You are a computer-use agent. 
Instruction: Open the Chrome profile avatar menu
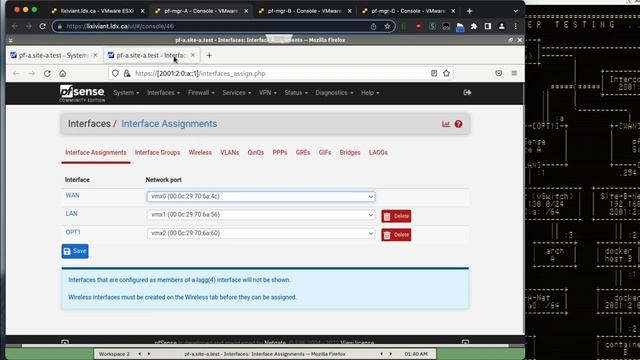tap(502, 27)
